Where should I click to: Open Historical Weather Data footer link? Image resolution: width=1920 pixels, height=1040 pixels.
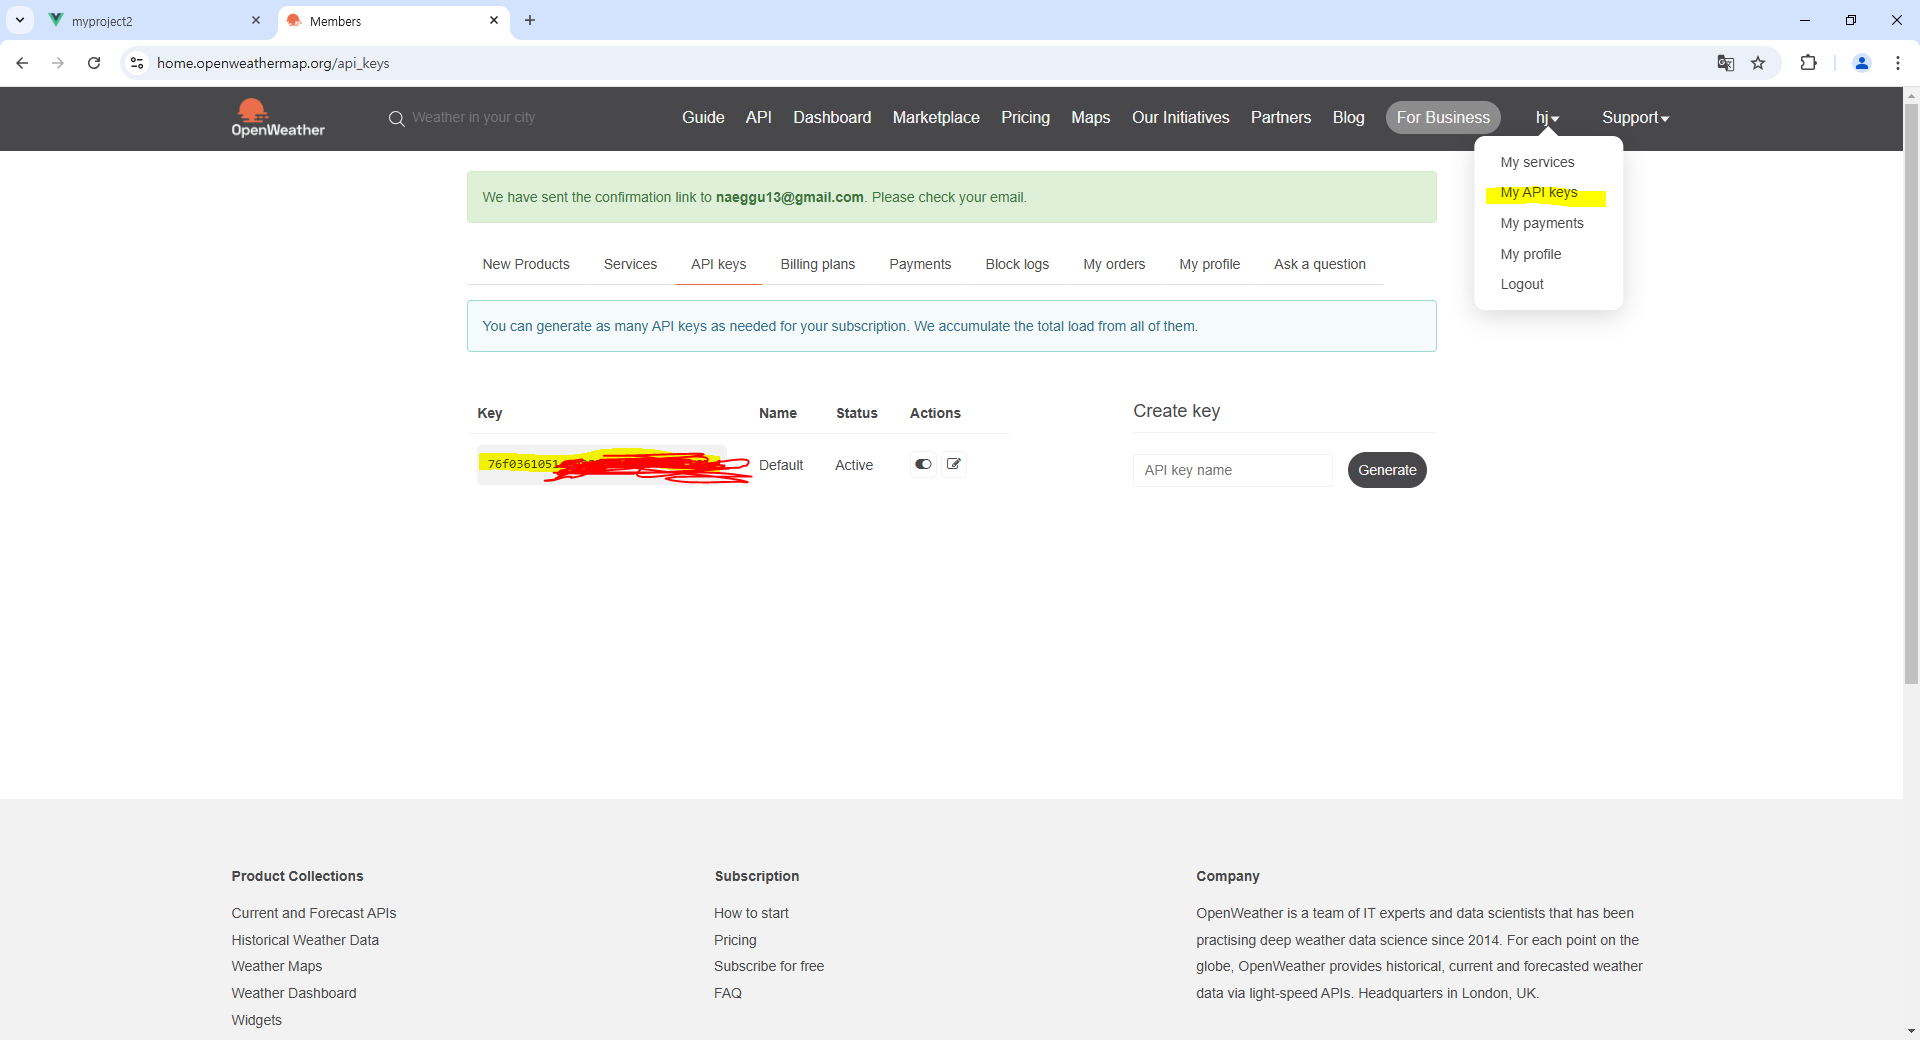(305, 940)
